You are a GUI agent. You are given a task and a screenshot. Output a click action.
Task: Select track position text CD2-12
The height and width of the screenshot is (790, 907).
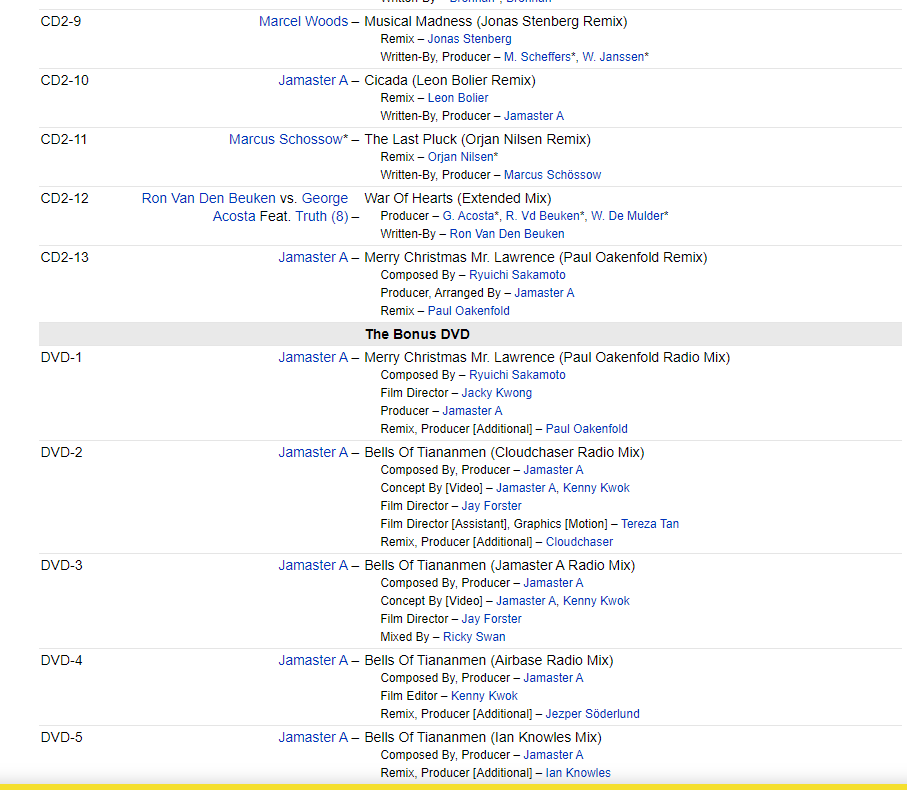pyautogui.click(x=64, y=198)
